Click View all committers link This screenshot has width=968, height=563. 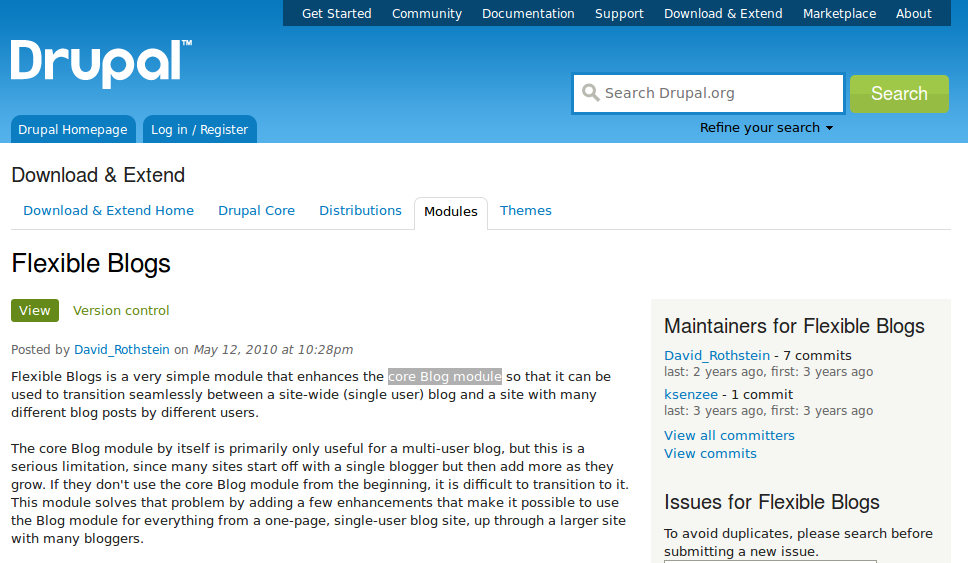pos(729,435)
